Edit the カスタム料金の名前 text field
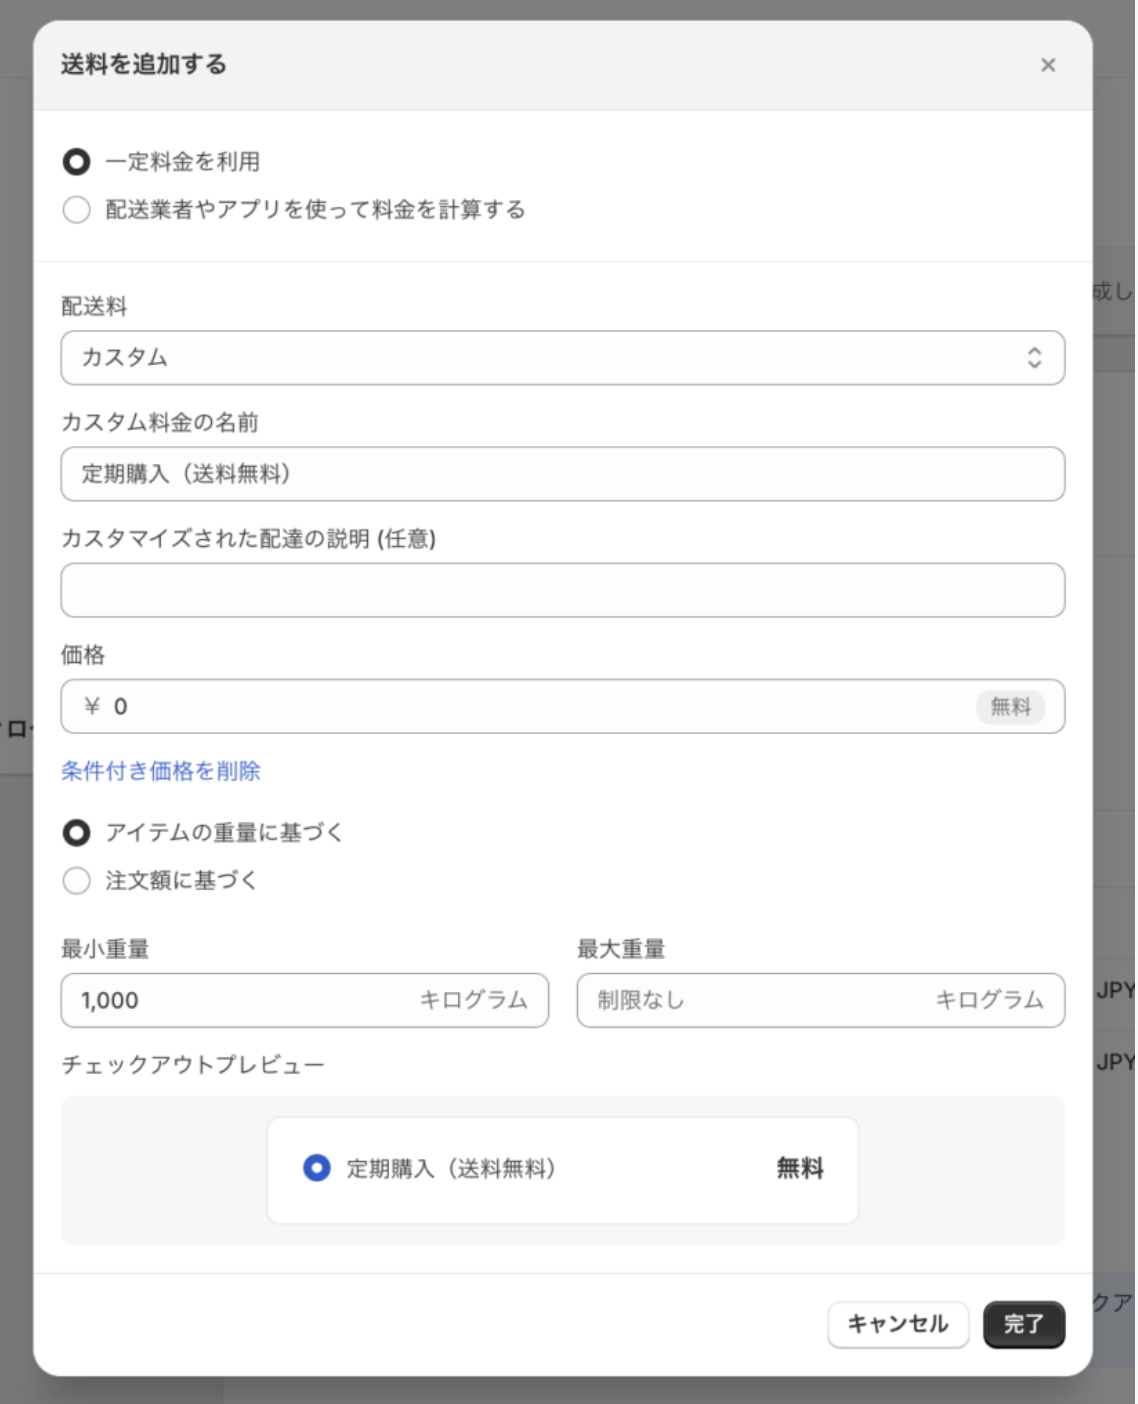Viewport: 1138px width, 1404px height. (x=562, y=474)
